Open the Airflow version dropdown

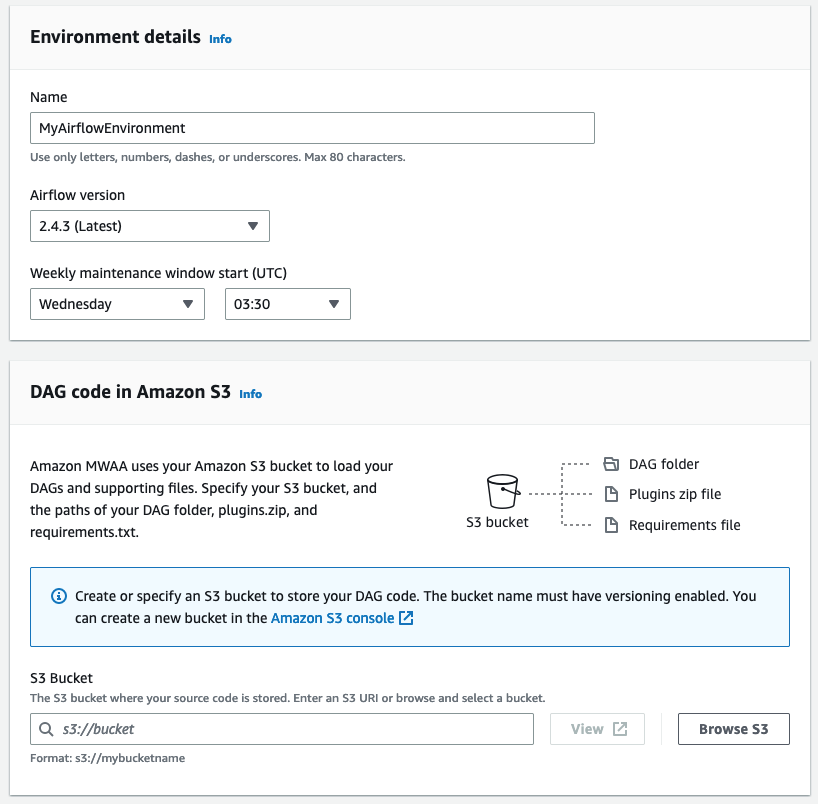point(150,226)
